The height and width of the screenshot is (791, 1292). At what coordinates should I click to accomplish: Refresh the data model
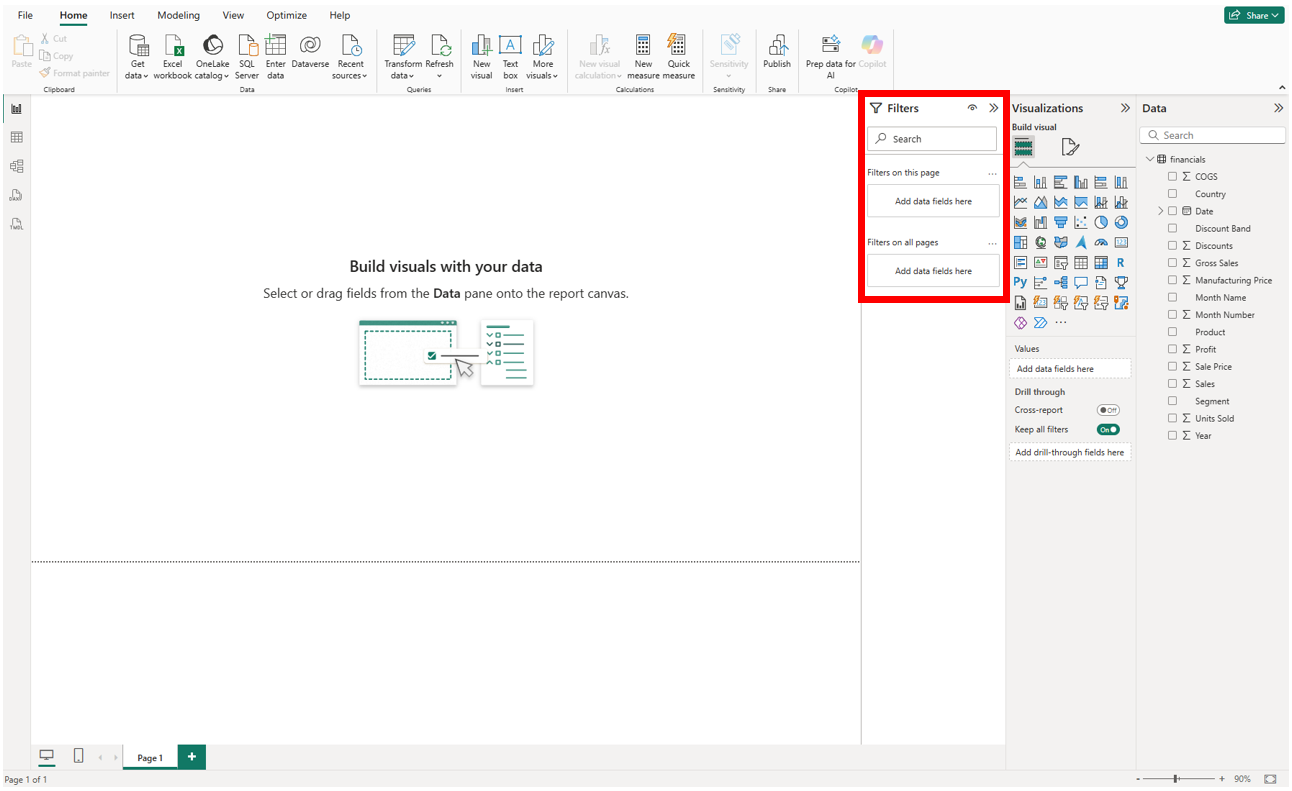click(x=440, y=56)
